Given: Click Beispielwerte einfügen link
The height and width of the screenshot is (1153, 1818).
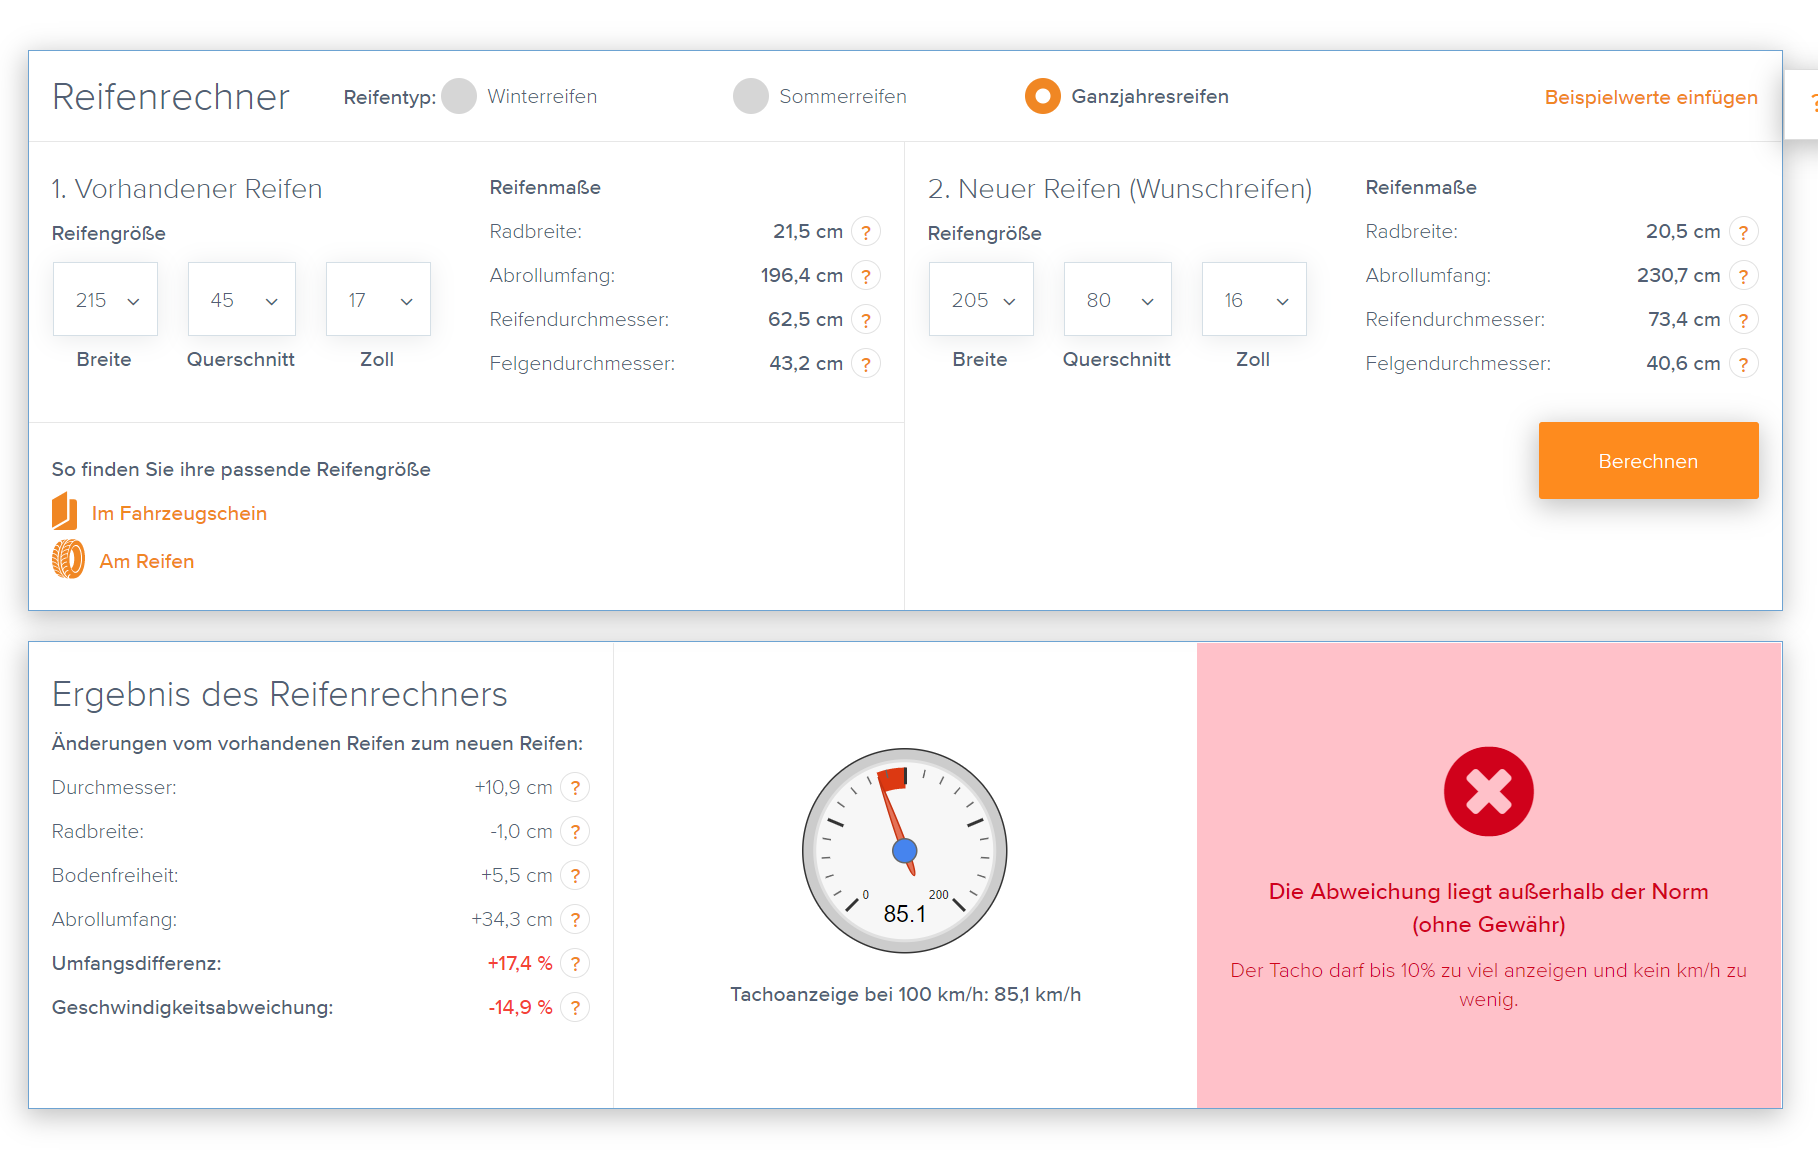Looking at the screenshot, I should click(1651, 97).
